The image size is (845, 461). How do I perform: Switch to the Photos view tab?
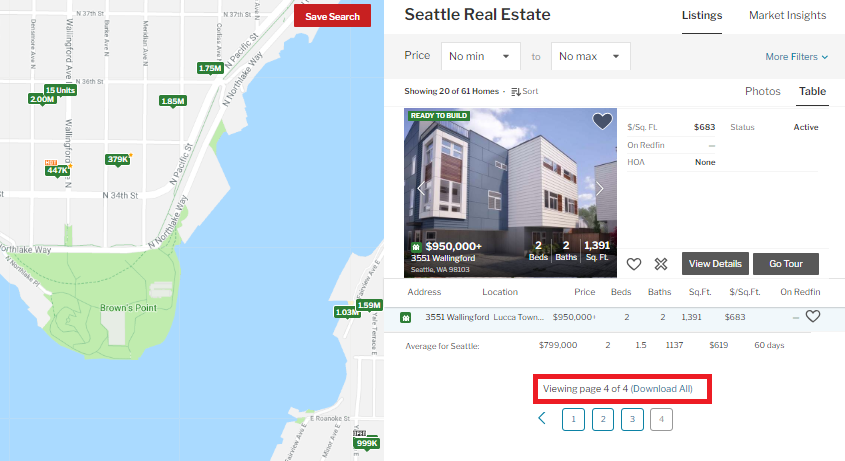[763, 91]
